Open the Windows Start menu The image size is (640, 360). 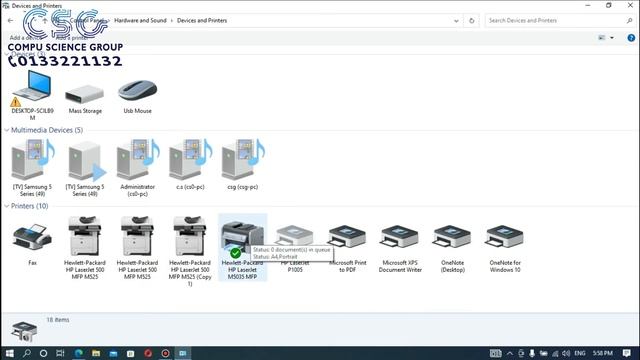click(9, 353)
